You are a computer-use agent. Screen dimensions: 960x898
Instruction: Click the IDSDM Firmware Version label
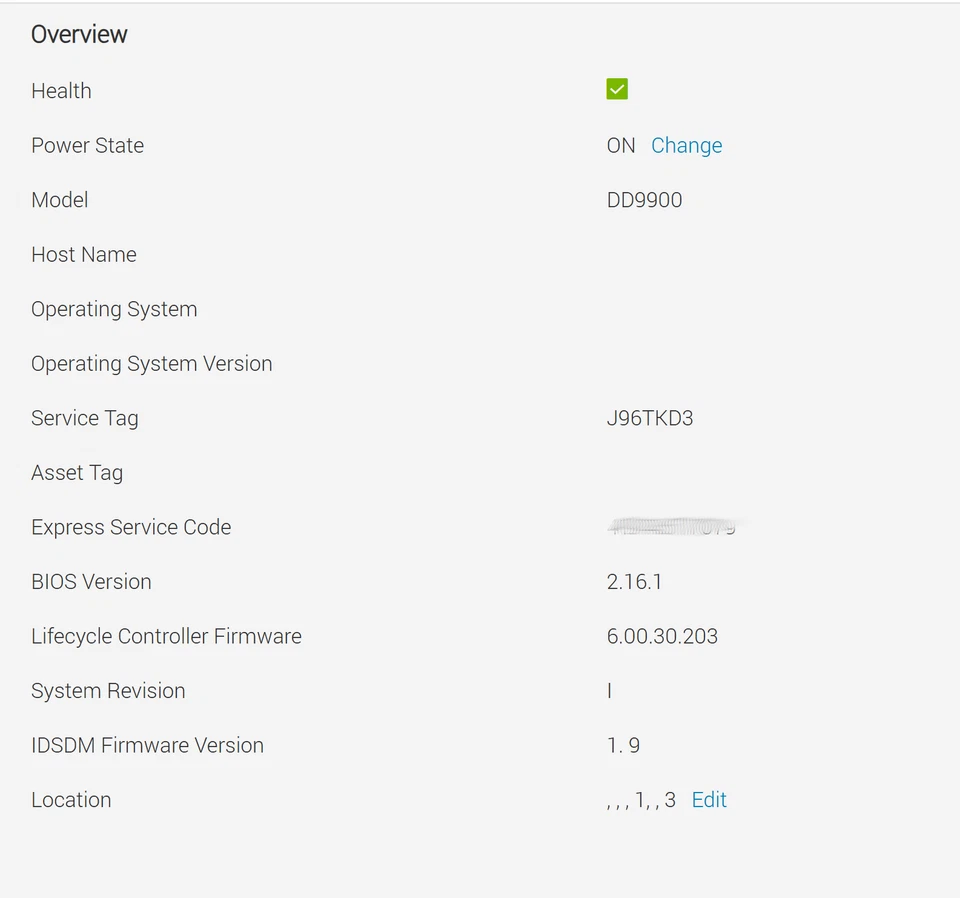point(147,745)
